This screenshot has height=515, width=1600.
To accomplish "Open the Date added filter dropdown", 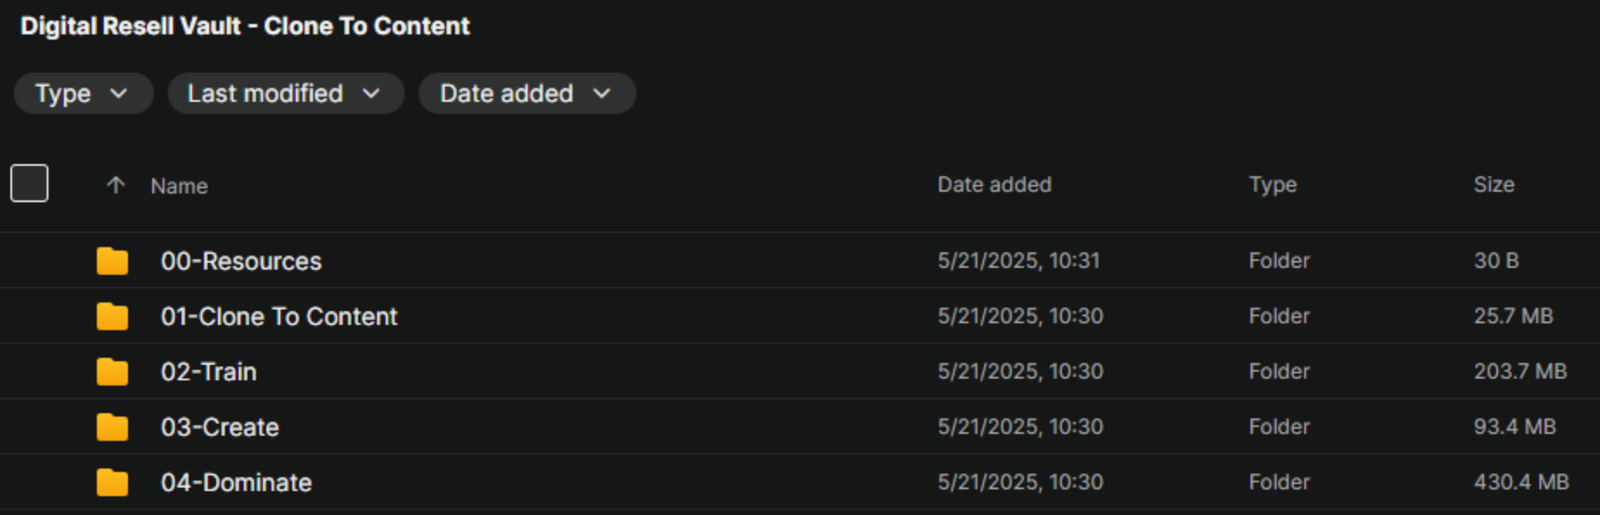I will 526,93.
